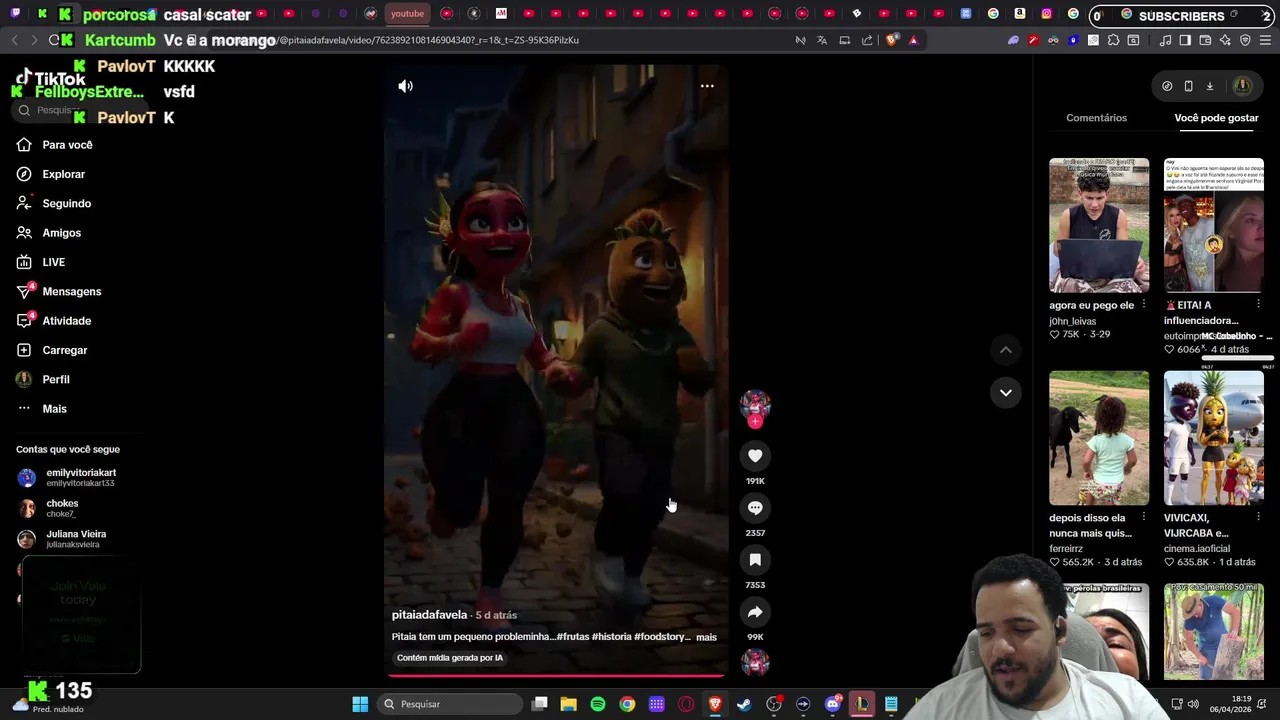Screen dimensions: 1280x720
Task: Open options dots beside 'depois disso ela nunca'
Action: (x=1143, y=518)
